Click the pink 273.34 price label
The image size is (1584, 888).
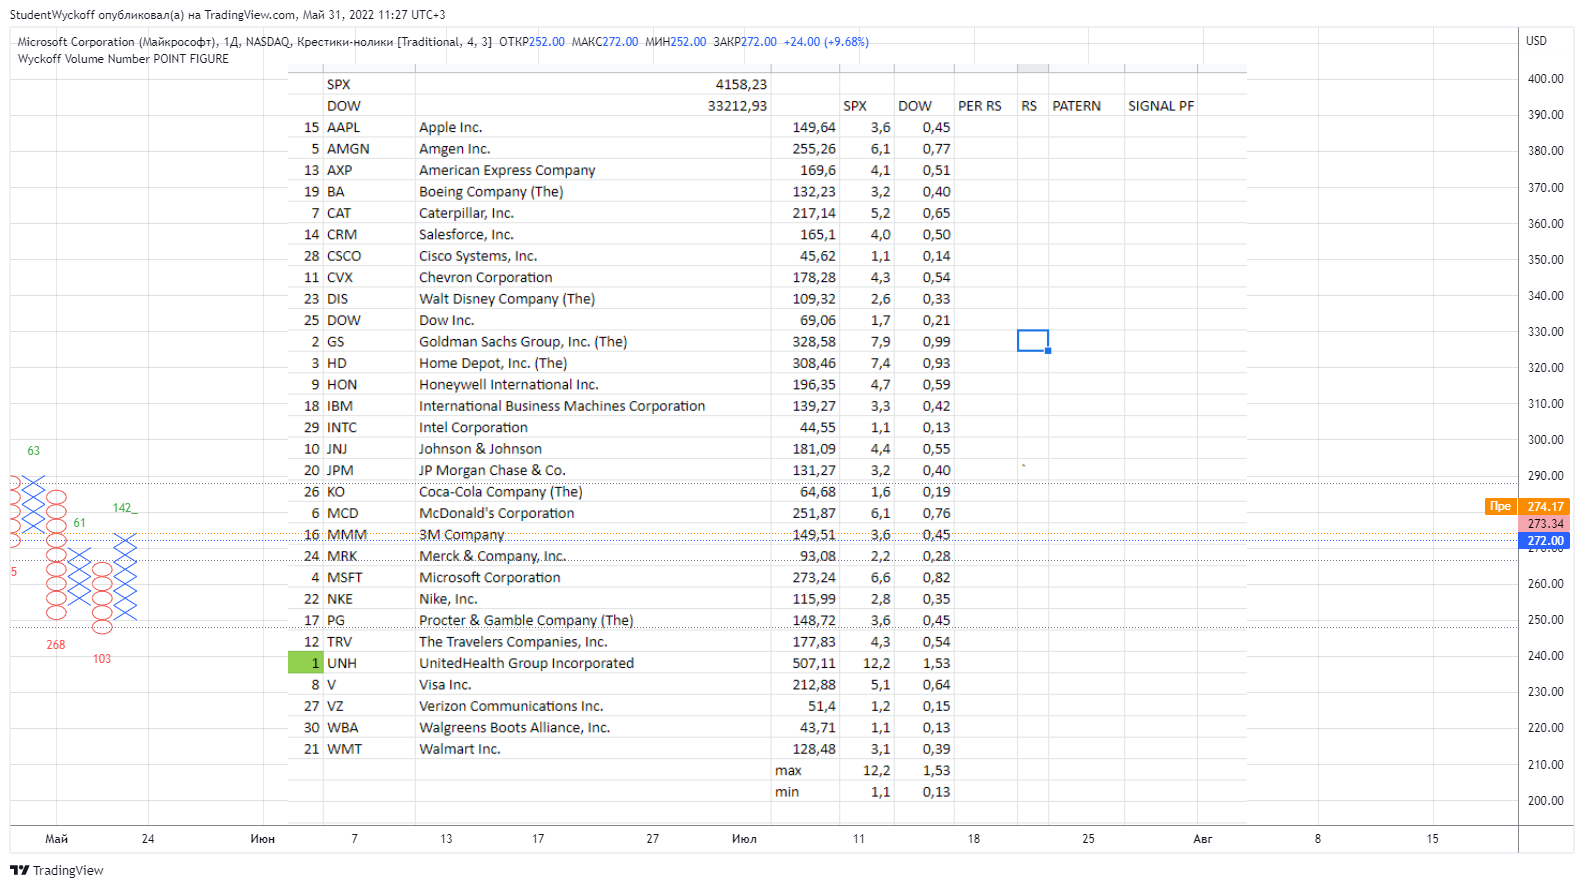(1544, 524)
